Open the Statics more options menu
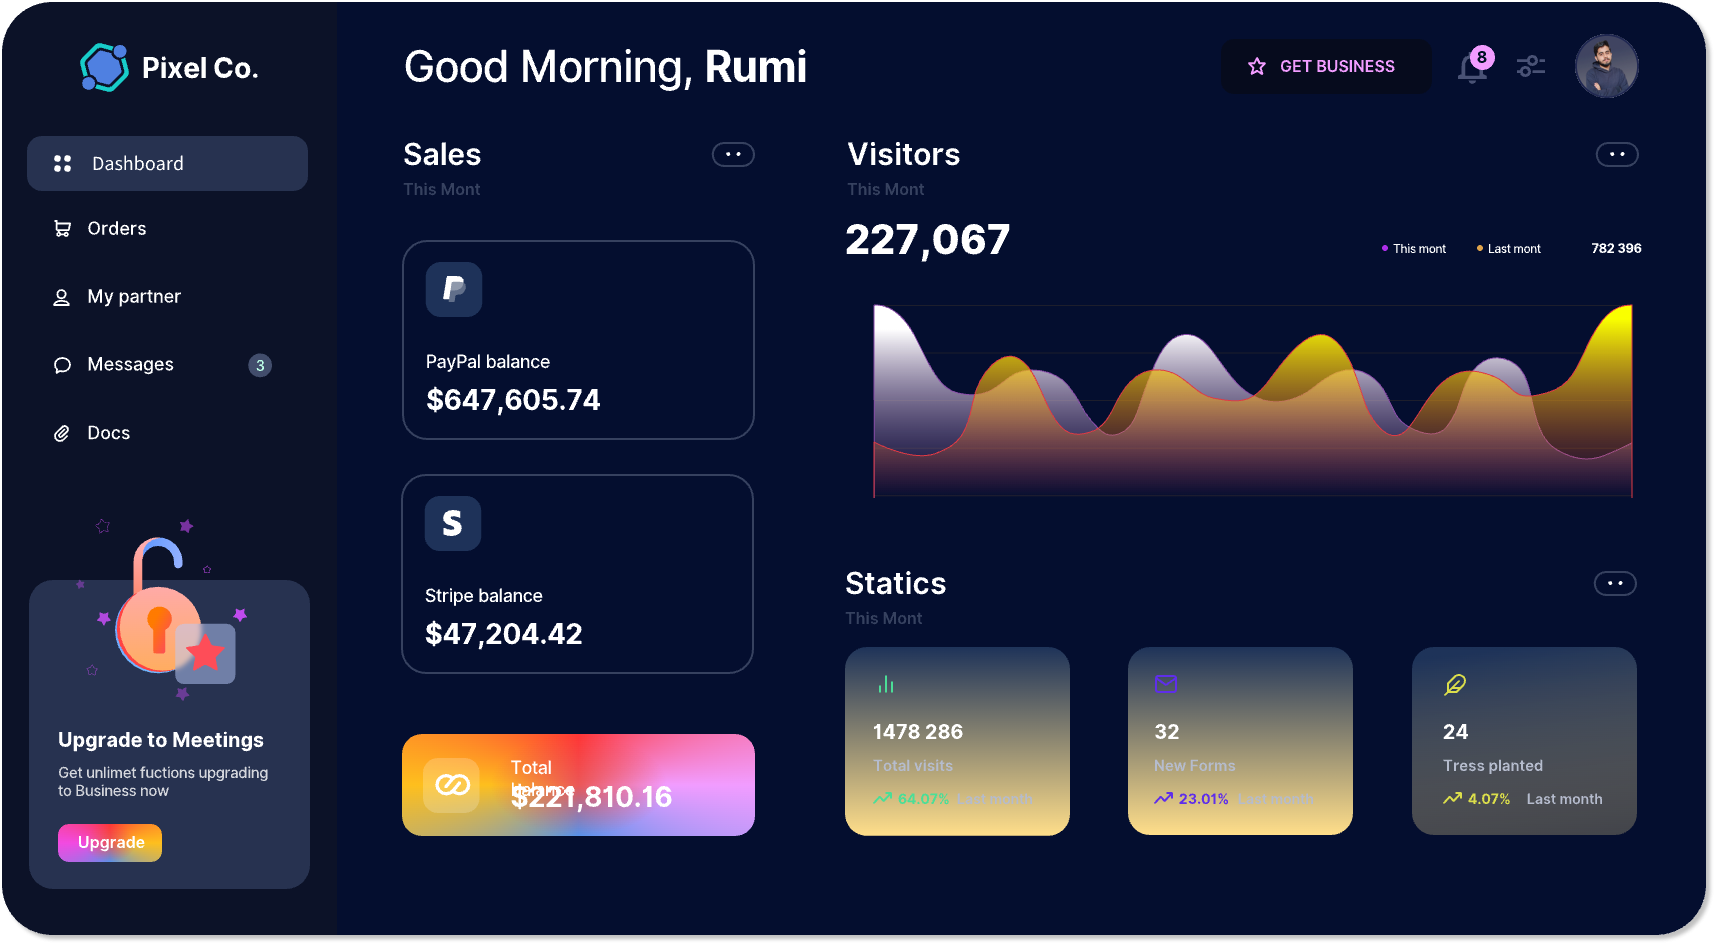The image size is (1716, 945). click(1614, 583)
